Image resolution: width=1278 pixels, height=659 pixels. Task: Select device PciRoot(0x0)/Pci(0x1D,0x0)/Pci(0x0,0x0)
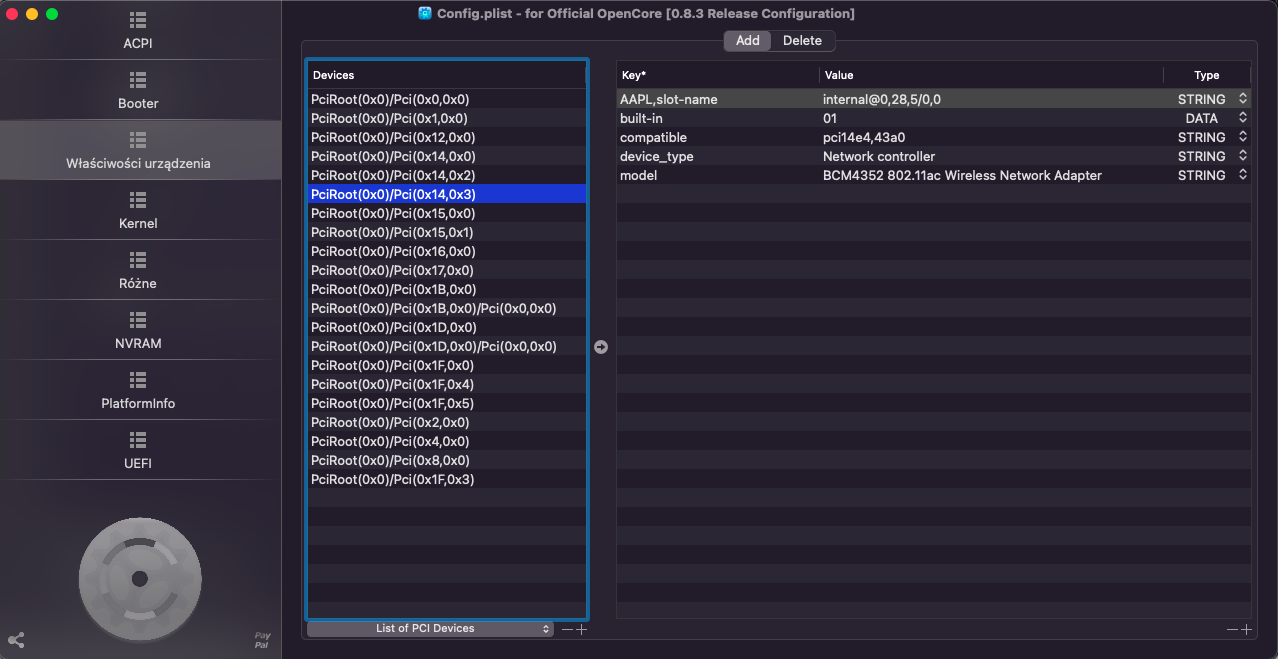coord(447,346)
